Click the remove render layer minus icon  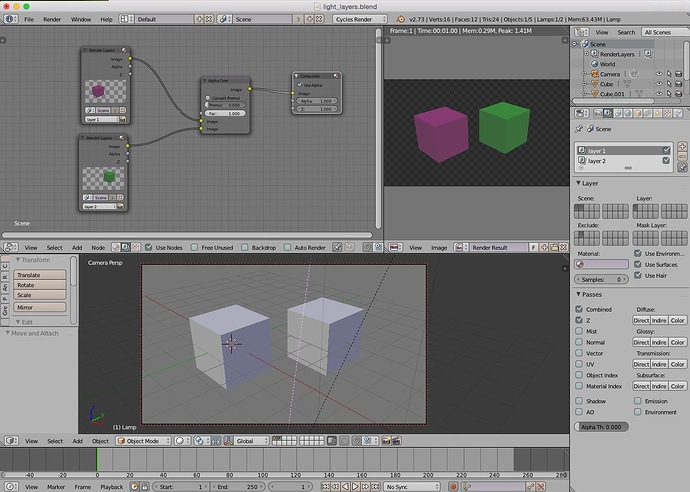(682, 157)
